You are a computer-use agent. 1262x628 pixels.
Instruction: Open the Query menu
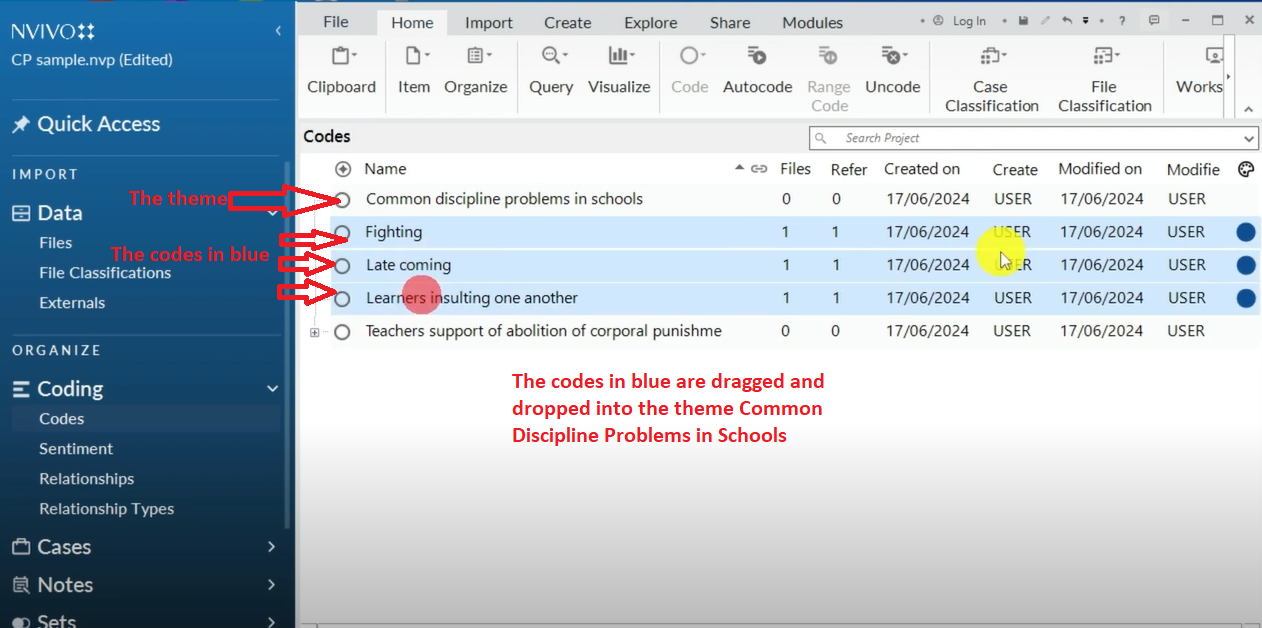coord(551,69)
